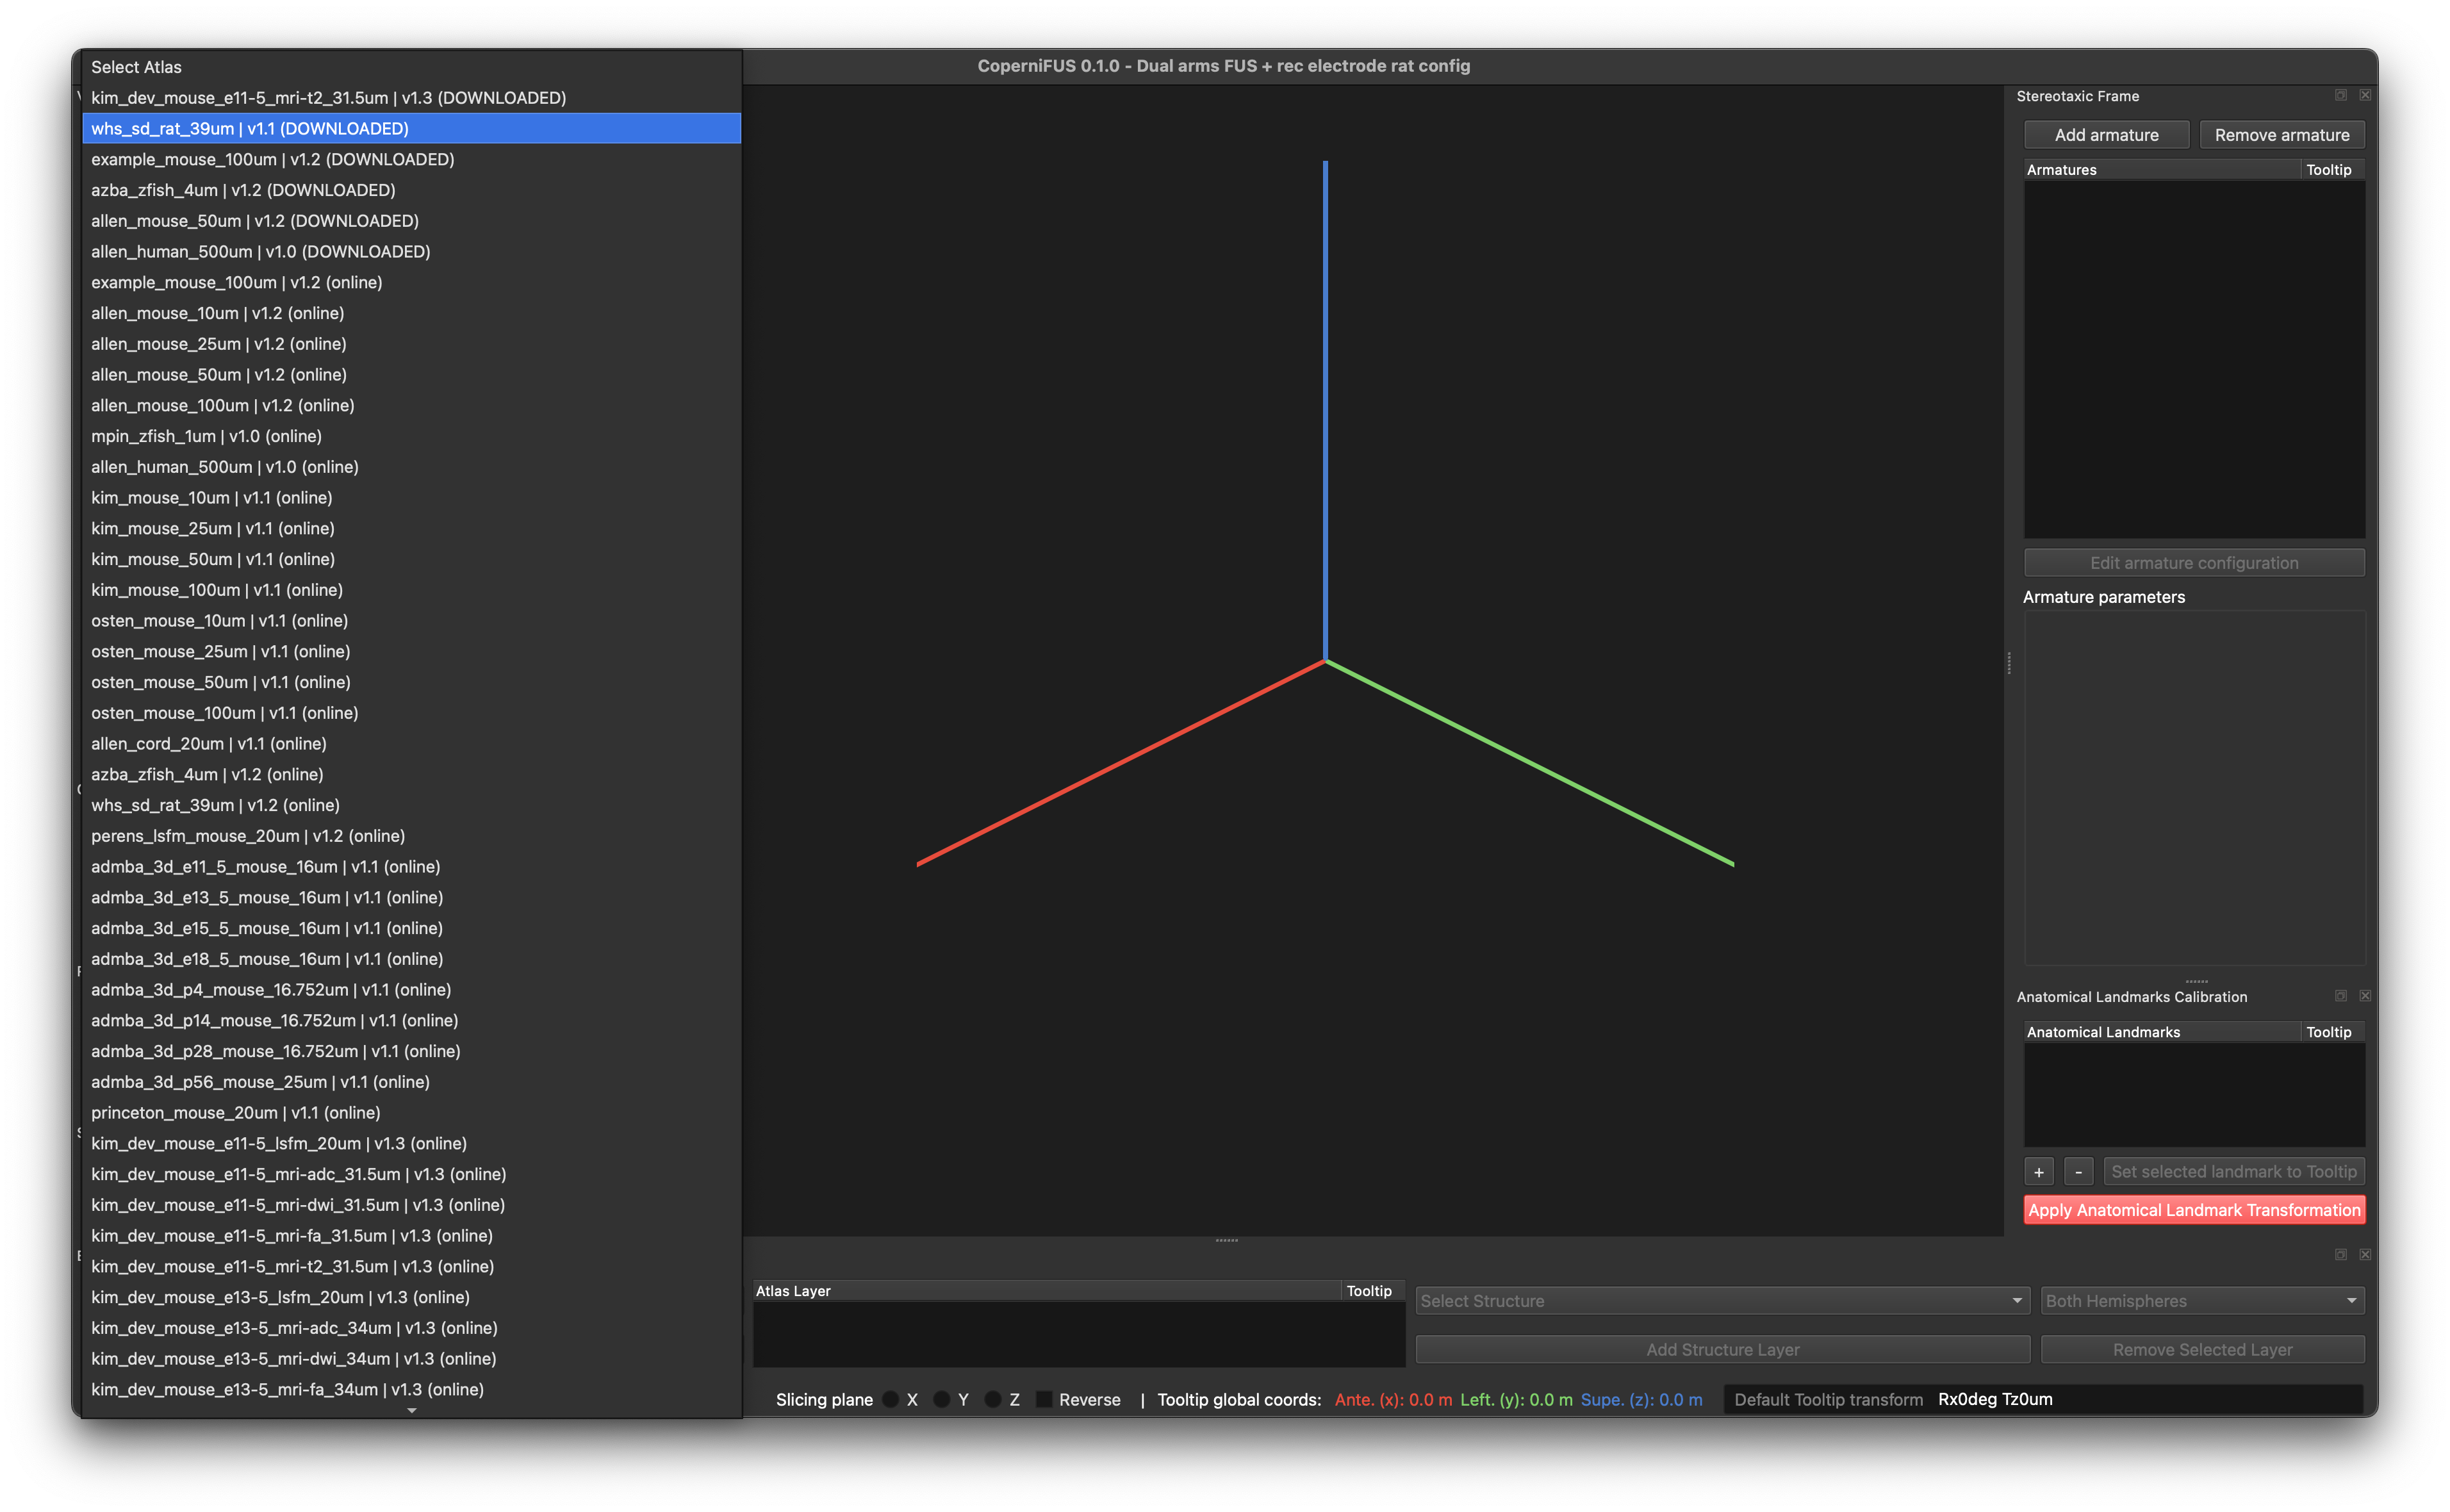Open the Both Hemispheres dropdown
The image size is (2450, 1512).
click(x=2202, y=1301)
